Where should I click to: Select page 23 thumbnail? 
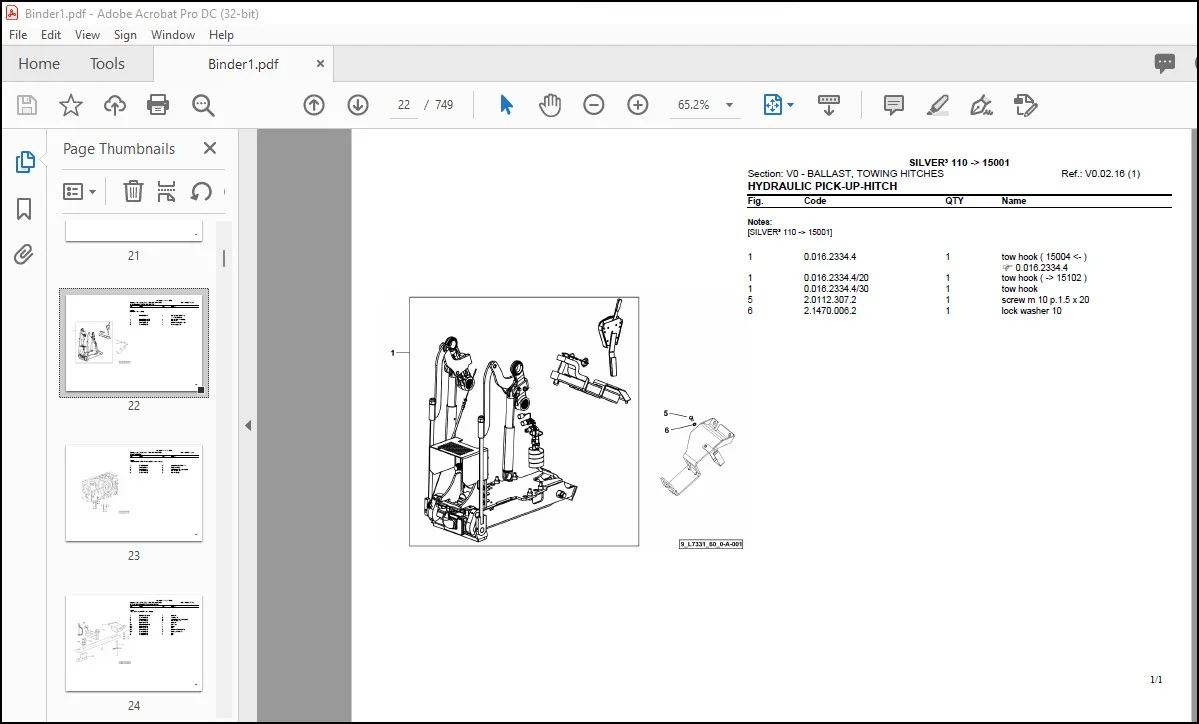[x=134, y=493]
